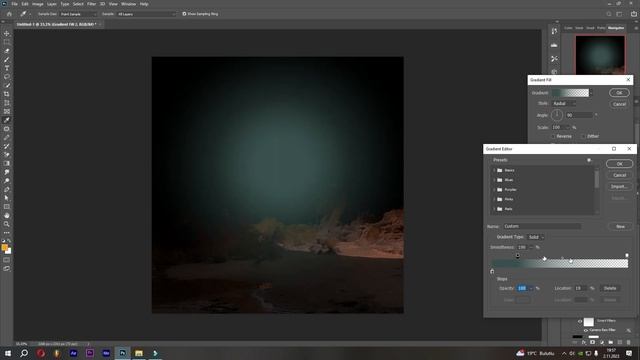Enable the Reverse checkbox in Gradient Fill
This screenshot has width=640, height=360.
tap(553, 136)
